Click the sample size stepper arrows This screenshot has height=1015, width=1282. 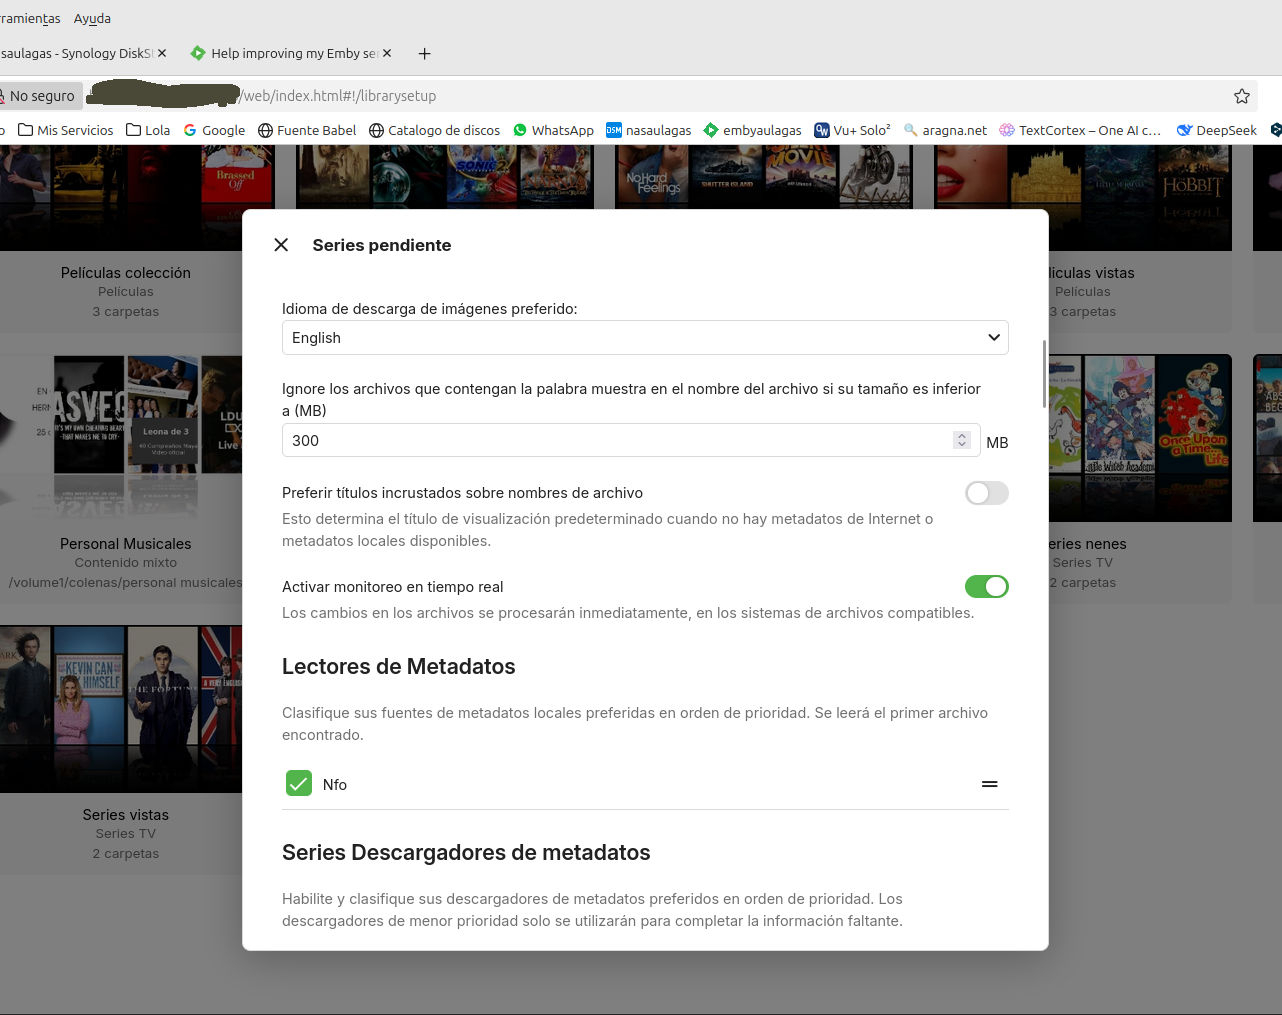tap(961, 440)
